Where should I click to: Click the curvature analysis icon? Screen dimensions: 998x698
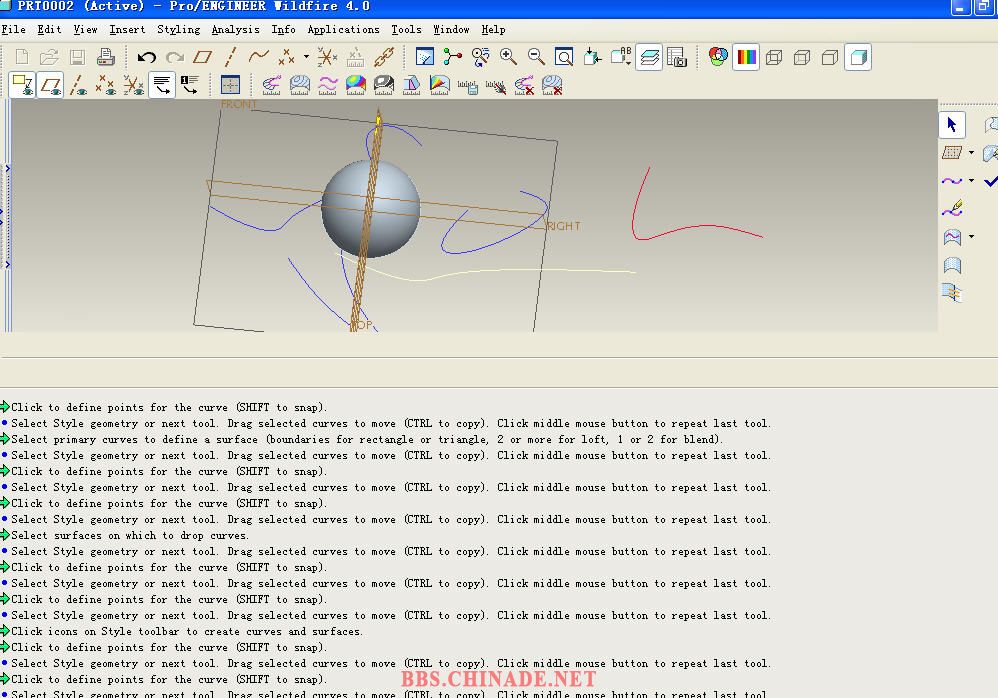[272, 85]
